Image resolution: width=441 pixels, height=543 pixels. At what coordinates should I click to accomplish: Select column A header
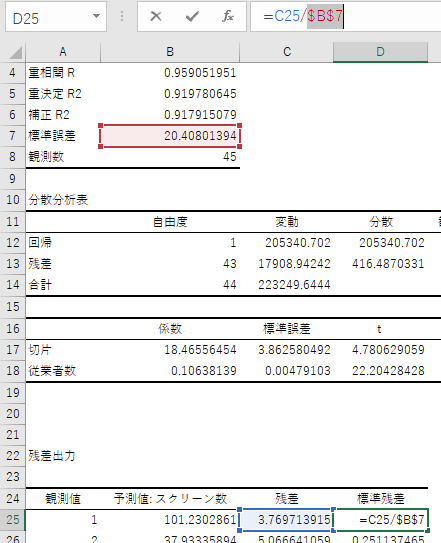[x=63, y=52]
